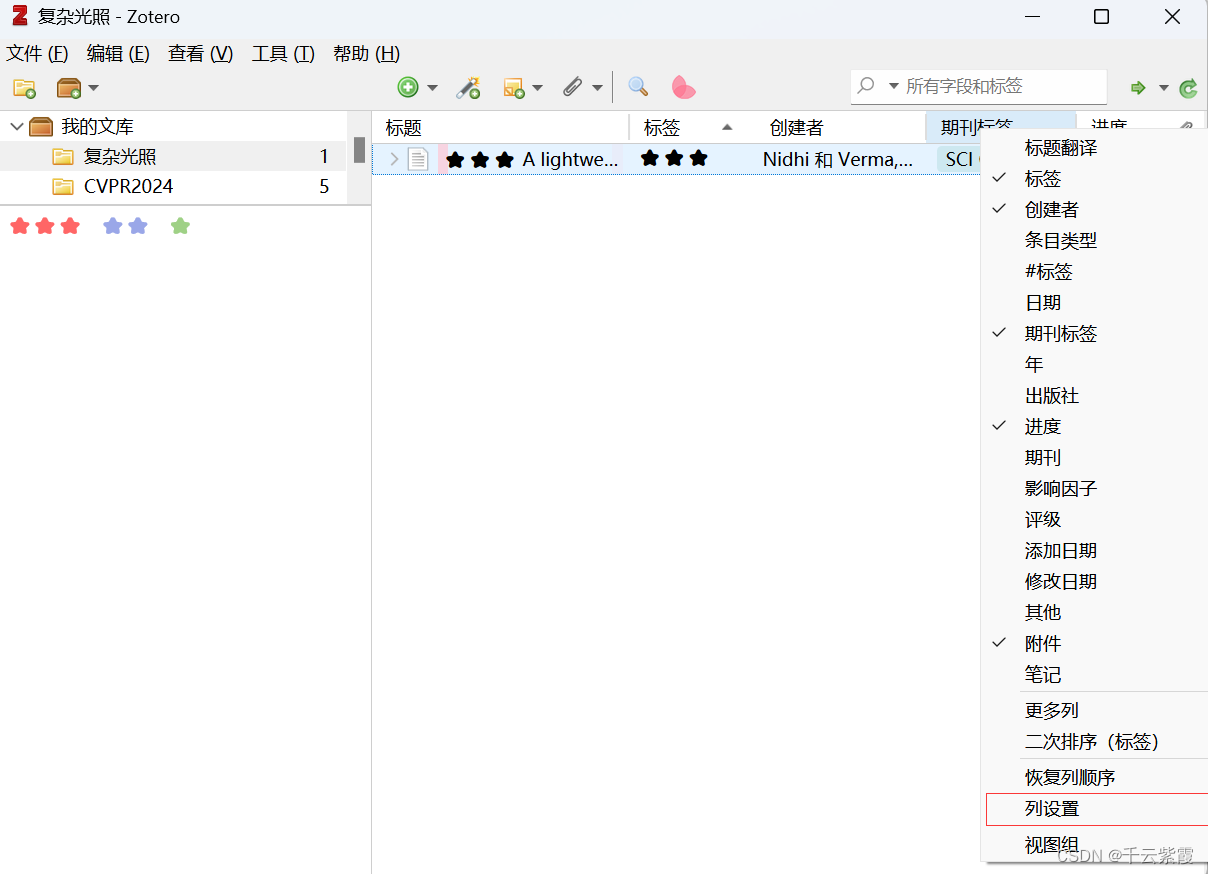
Task: Open the locate dropdown arrow
Action: click(x=1164, y=88)
